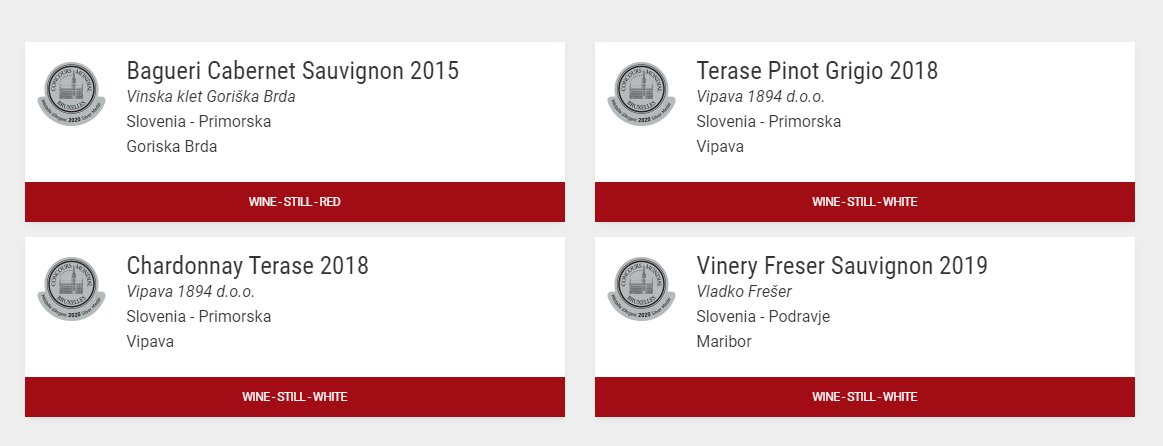This screenshot has height=446, width=1163.
Task: Select producer Vladko Frešer
Action: [744, 292]
